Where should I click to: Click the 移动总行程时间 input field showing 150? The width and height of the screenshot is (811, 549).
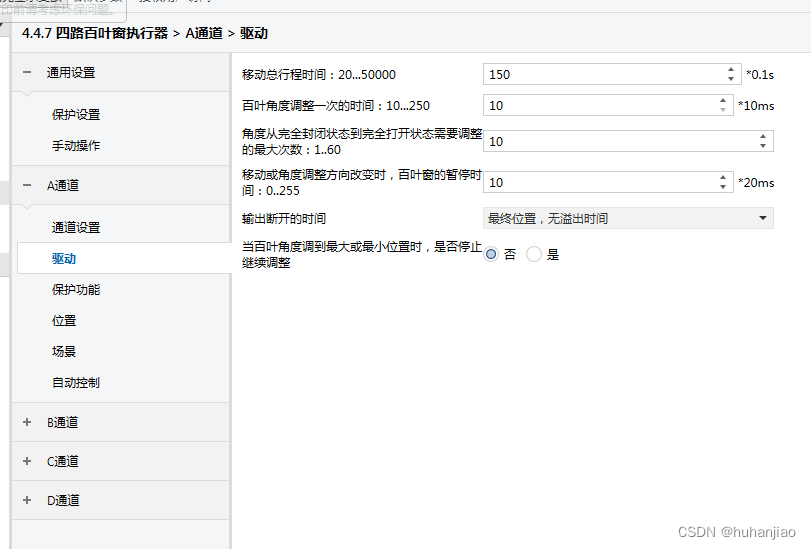[600, 75]
